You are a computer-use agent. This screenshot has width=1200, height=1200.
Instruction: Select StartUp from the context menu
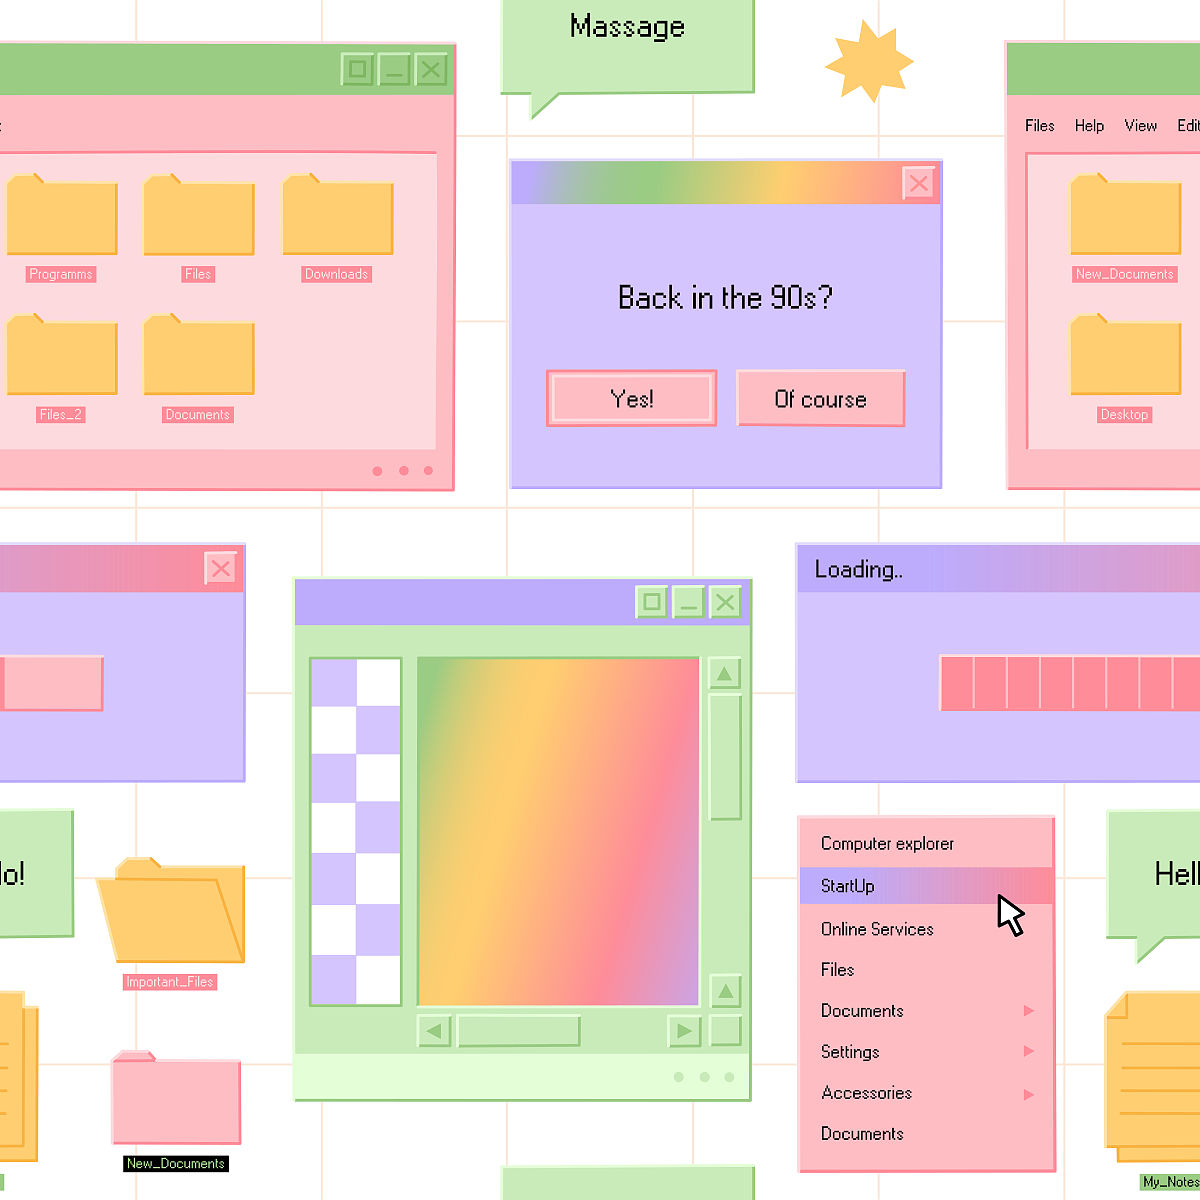pos(848,886)
